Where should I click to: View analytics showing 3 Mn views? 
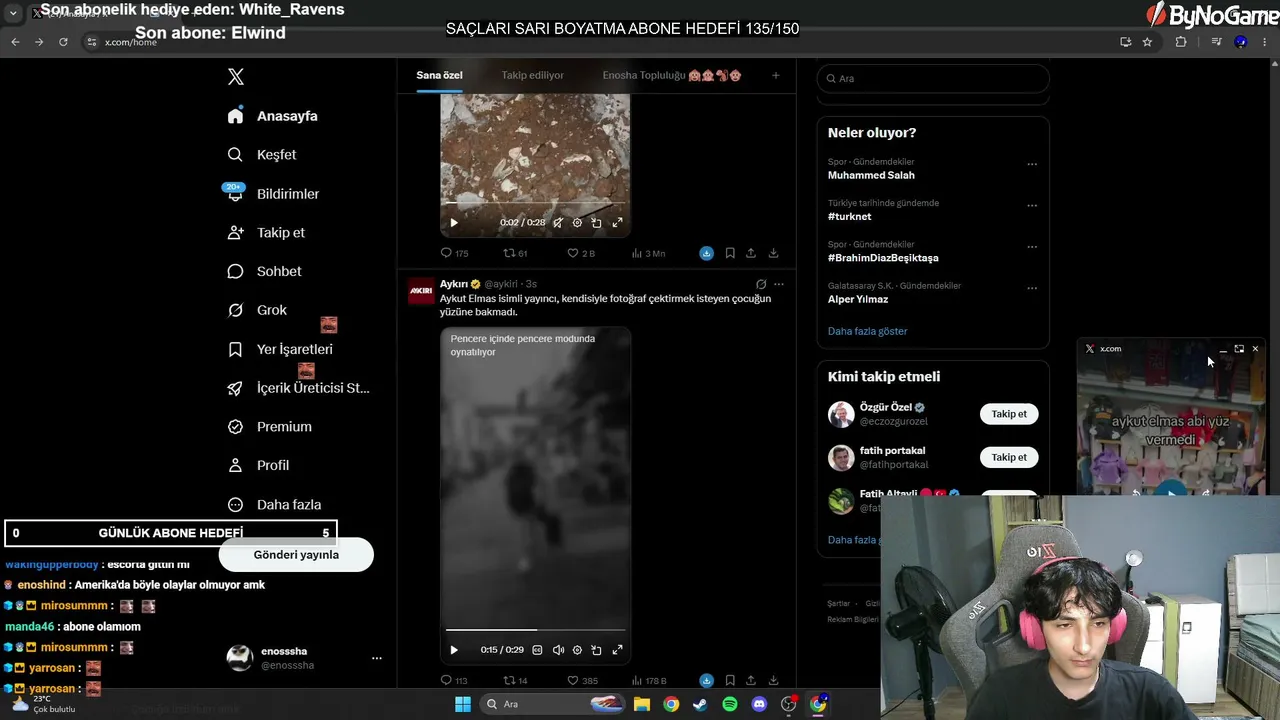pyautogui.click(x=649, y=253)
